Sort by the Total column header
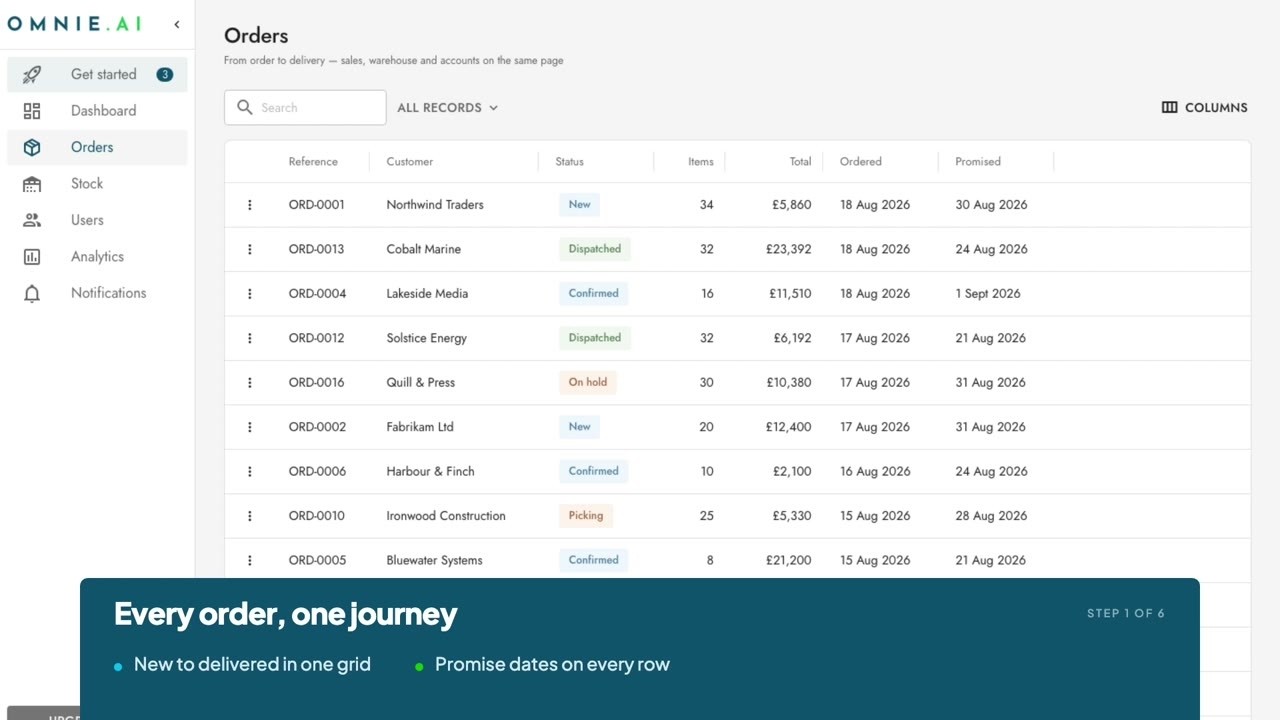Screen dimensions: 1280x720 click(x=800, y=161)
